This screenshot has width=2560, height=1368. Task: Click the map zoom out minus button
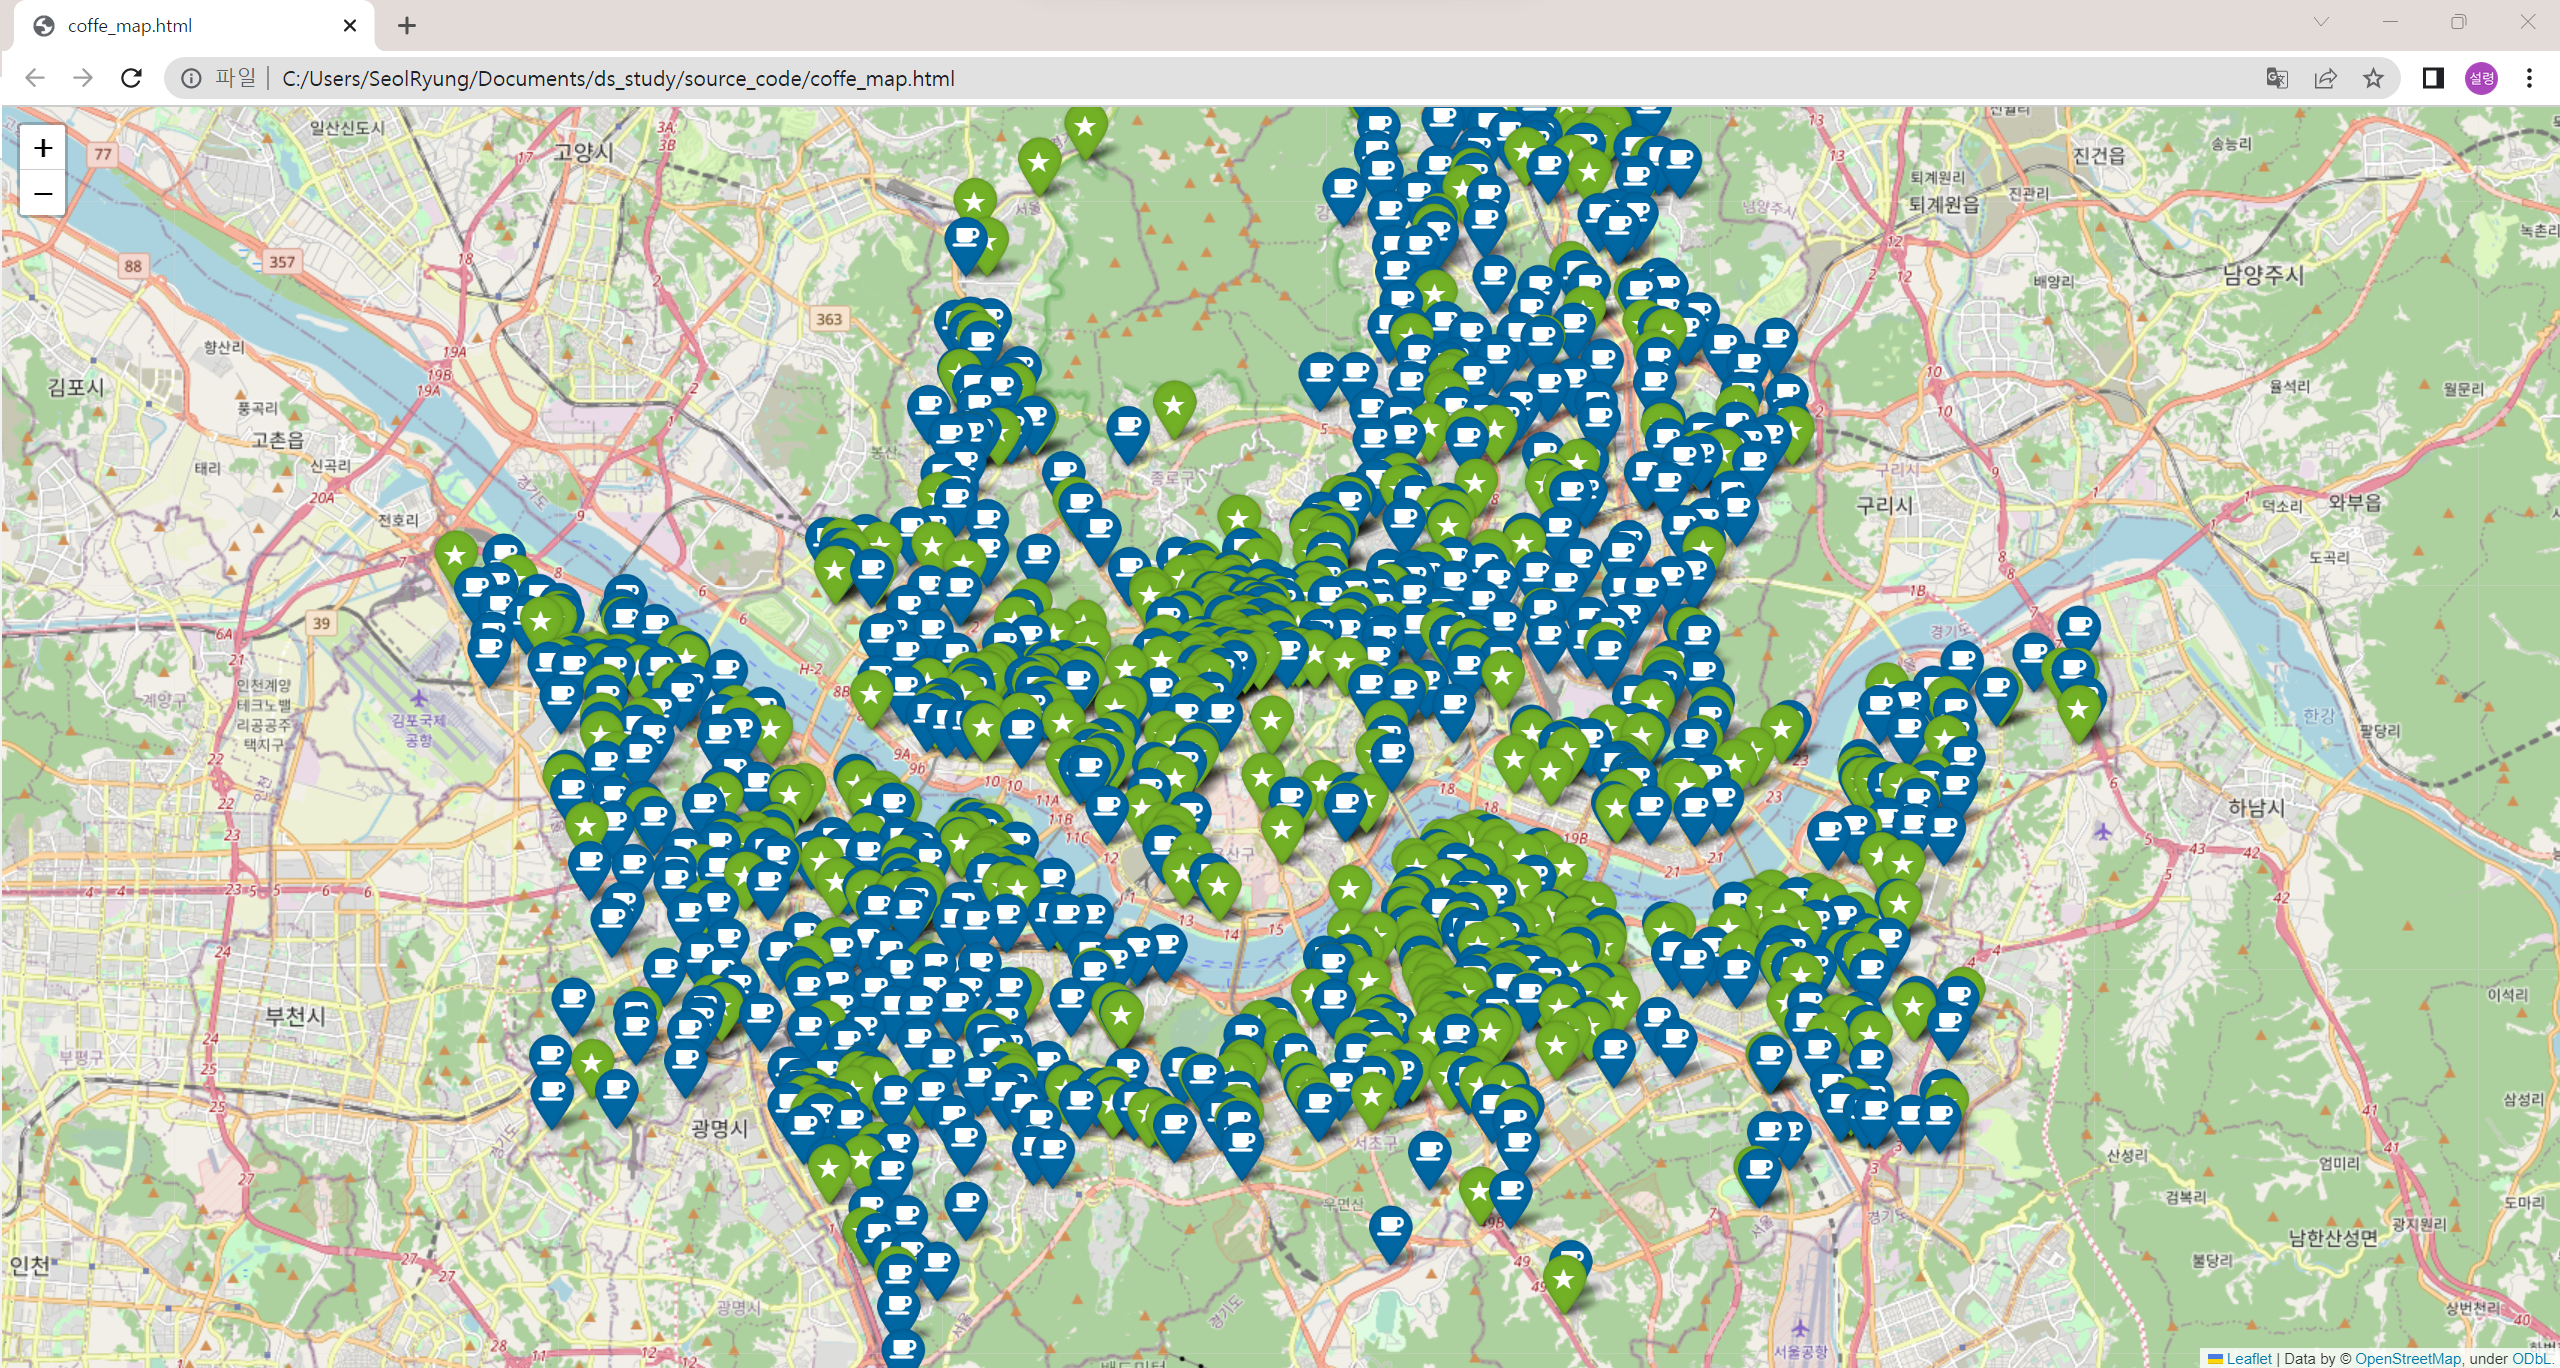point(43,193)
